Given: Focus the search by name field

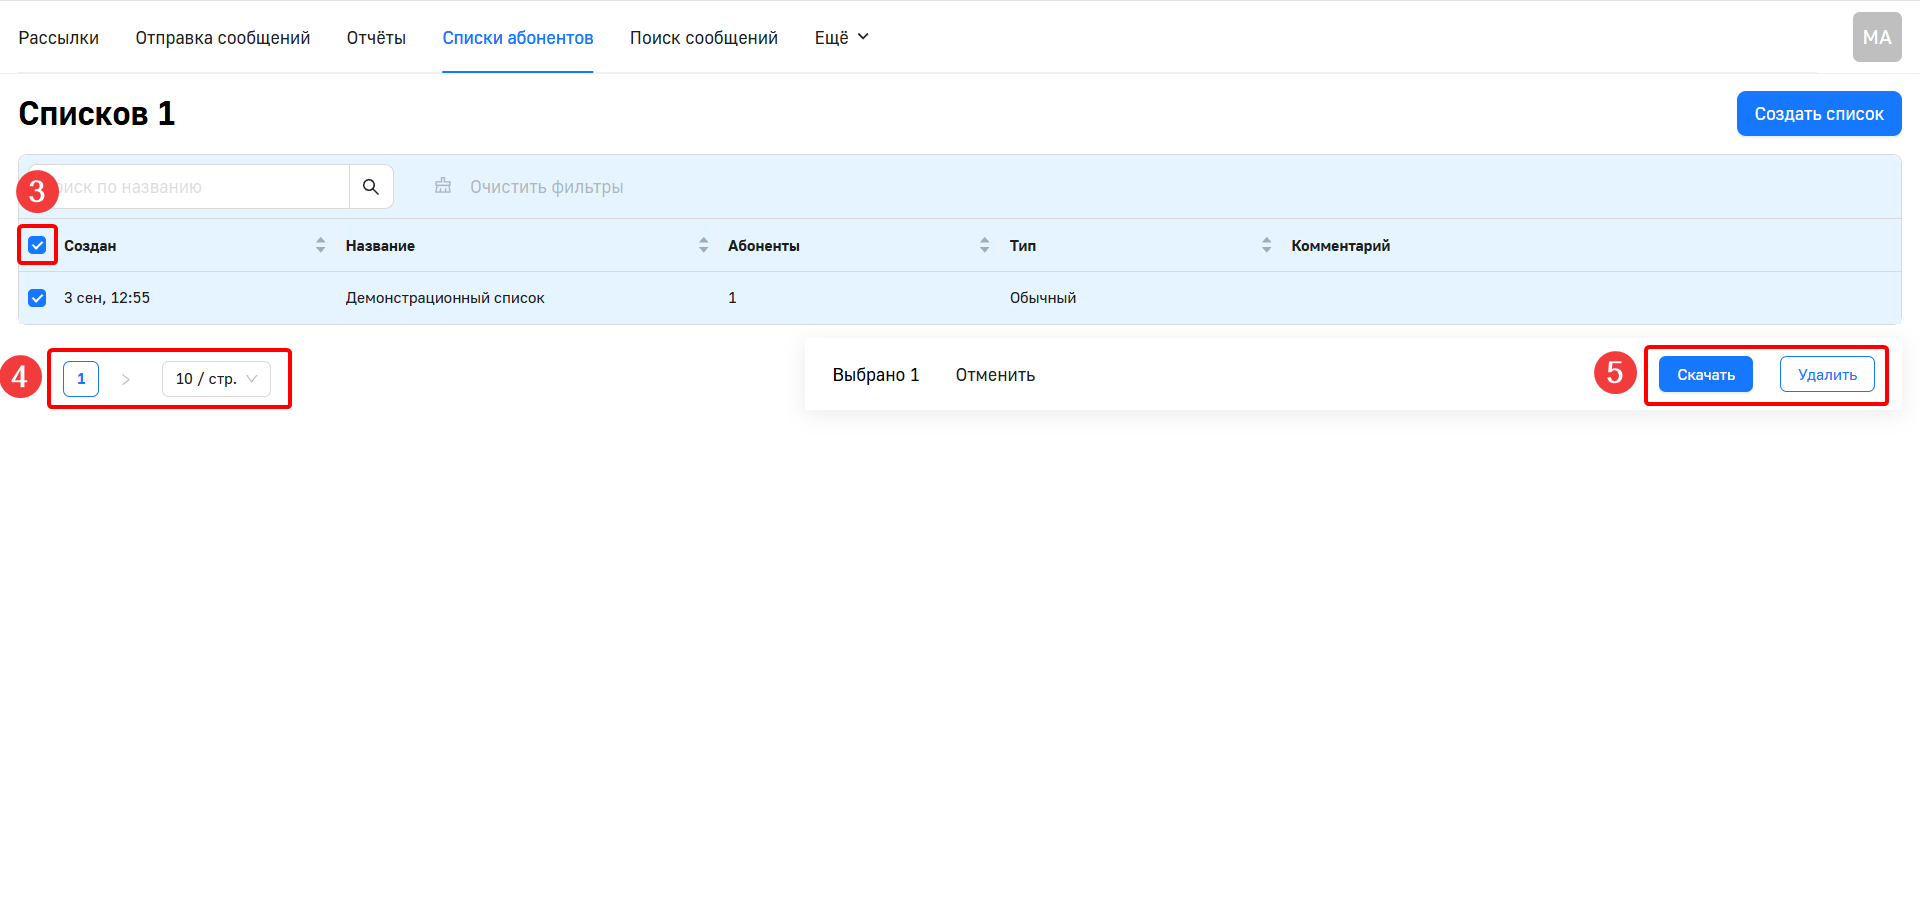Looking at the screenshot, I should click(200, 187).
